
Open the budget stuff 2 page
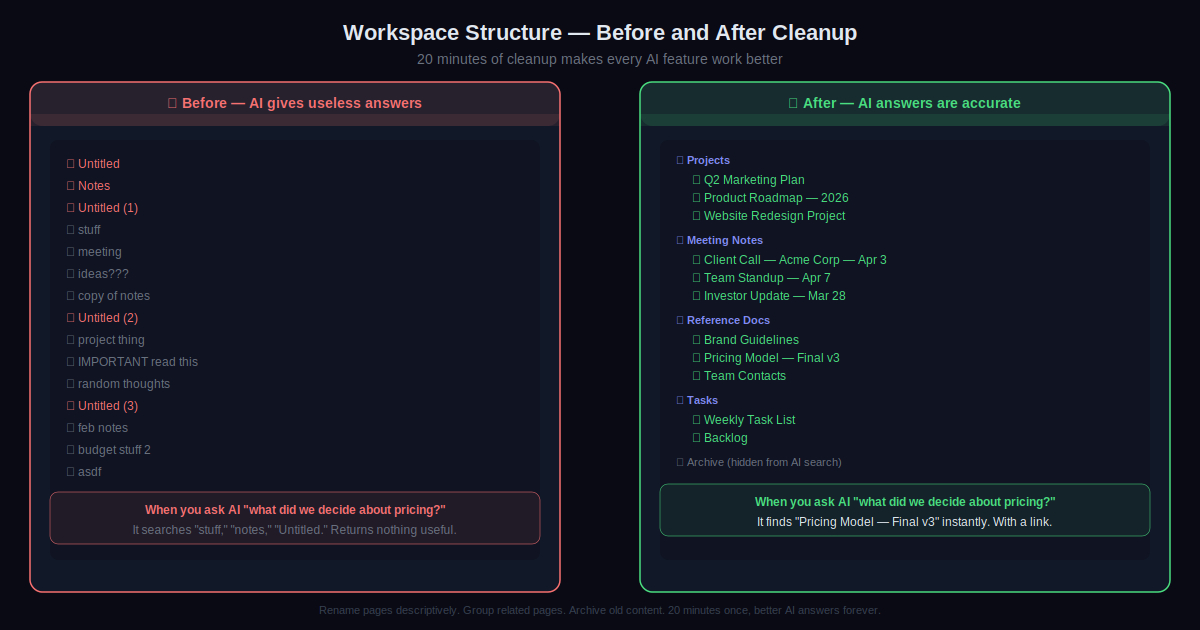114,450
